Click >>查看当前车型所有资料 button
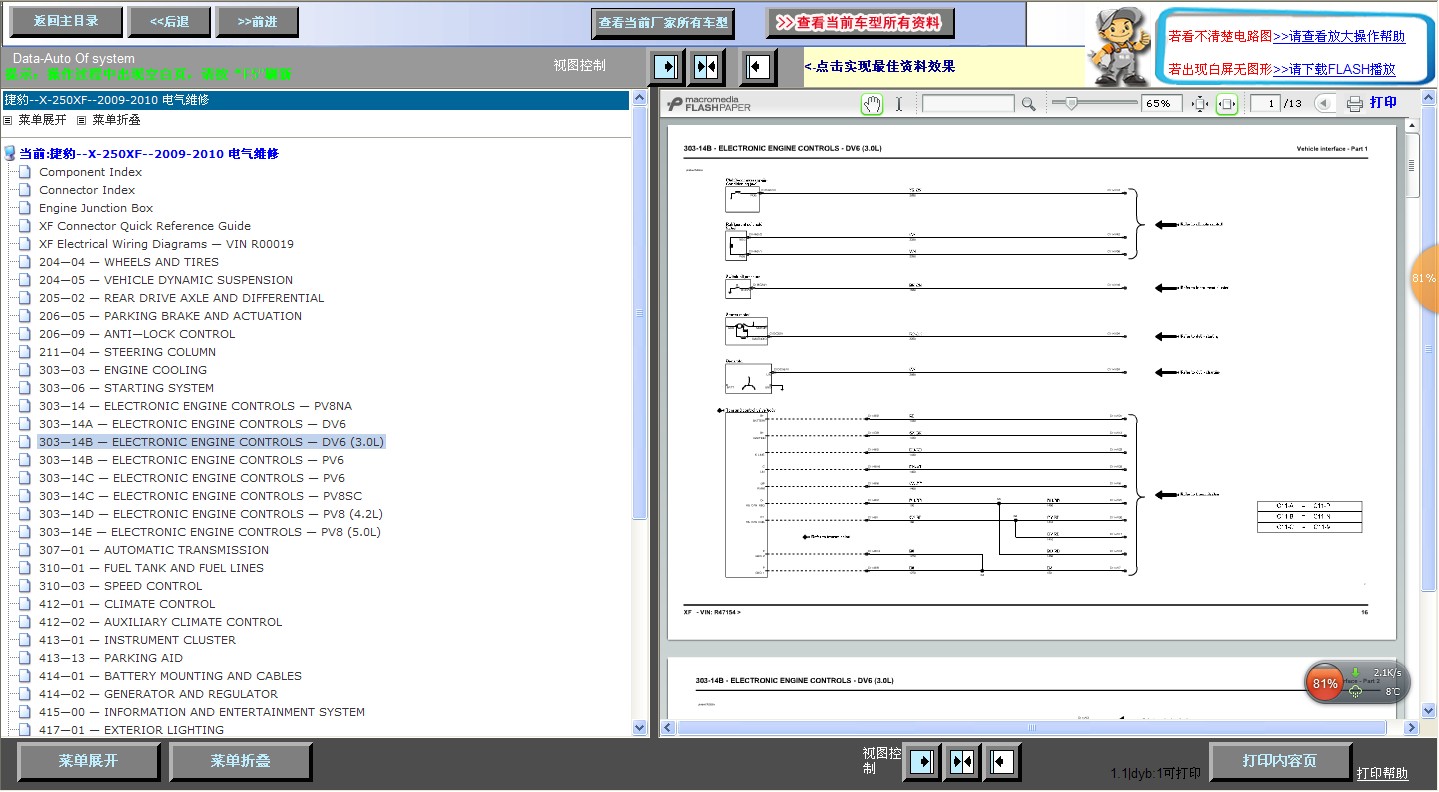 [860, 22]
